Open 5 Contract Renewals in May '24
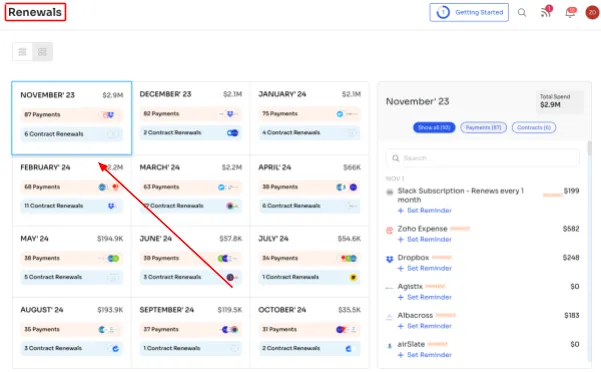Viewport: 601px width, 372px height. tap(72, 277)
